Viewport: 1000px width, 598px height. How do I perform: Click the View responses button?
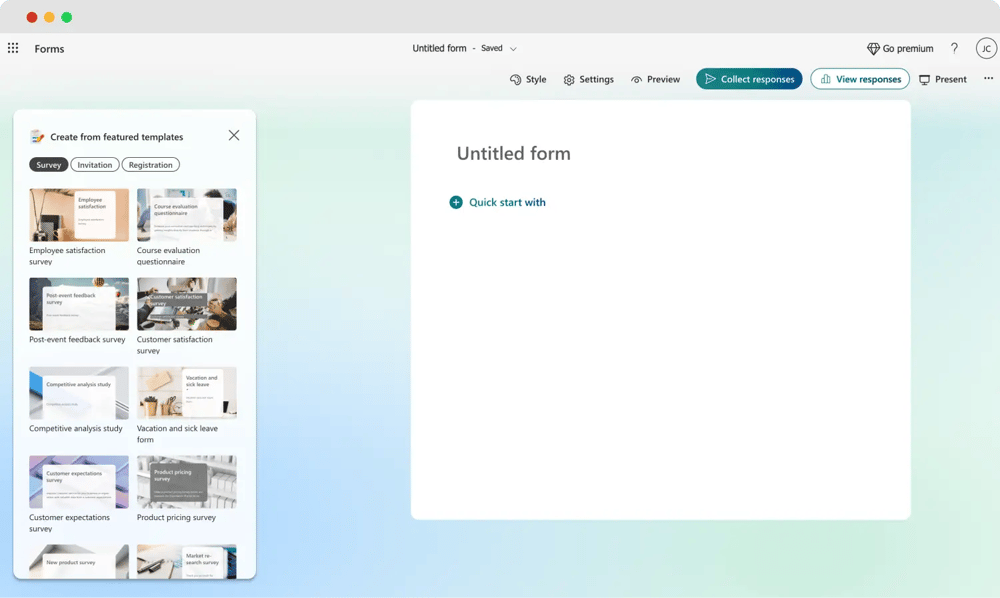click(x=860, y=79)
